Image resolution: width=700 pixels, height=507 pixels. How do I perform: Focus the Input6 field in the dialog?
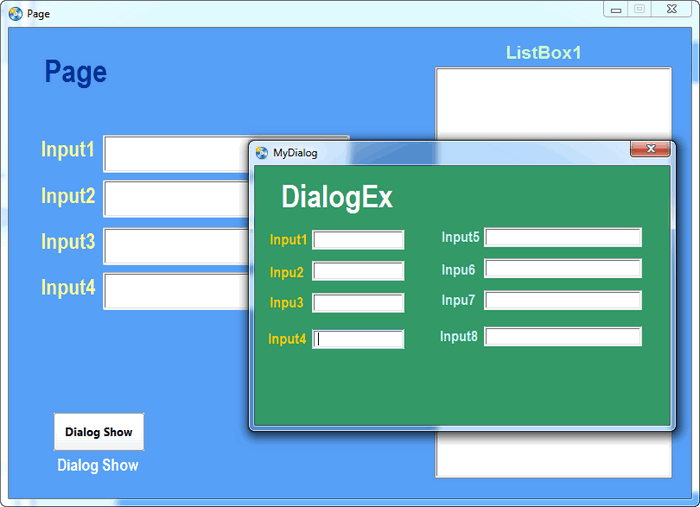(x=563, y=269)
